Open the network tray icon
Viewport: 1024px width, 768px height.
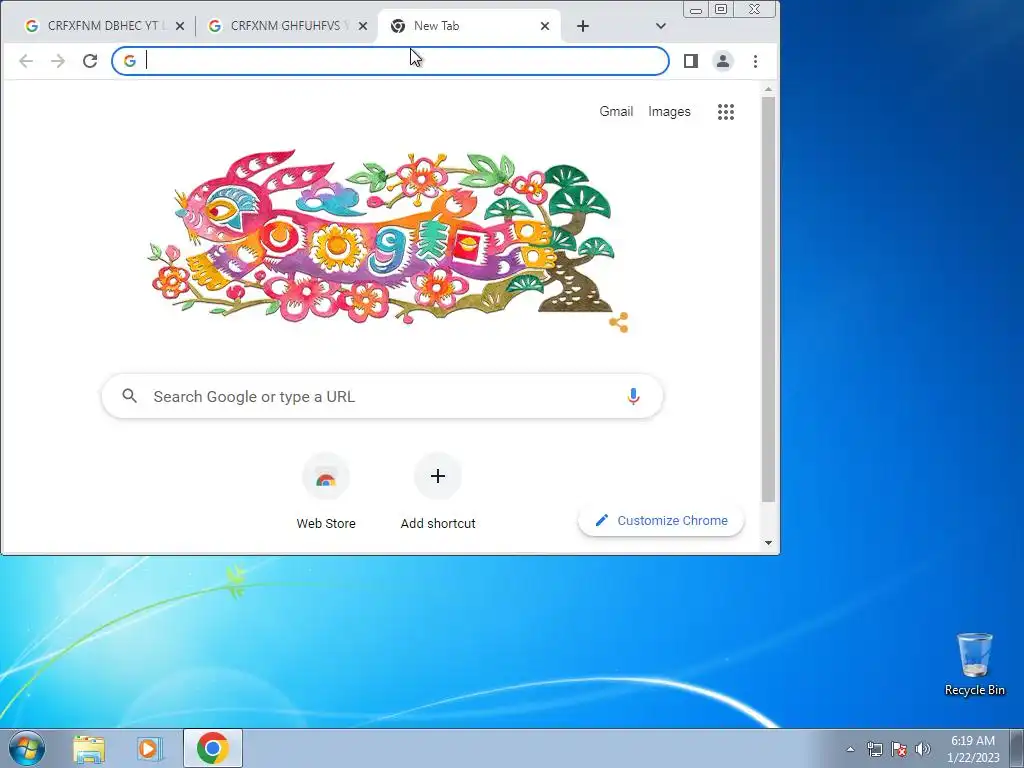coord(874,749)
